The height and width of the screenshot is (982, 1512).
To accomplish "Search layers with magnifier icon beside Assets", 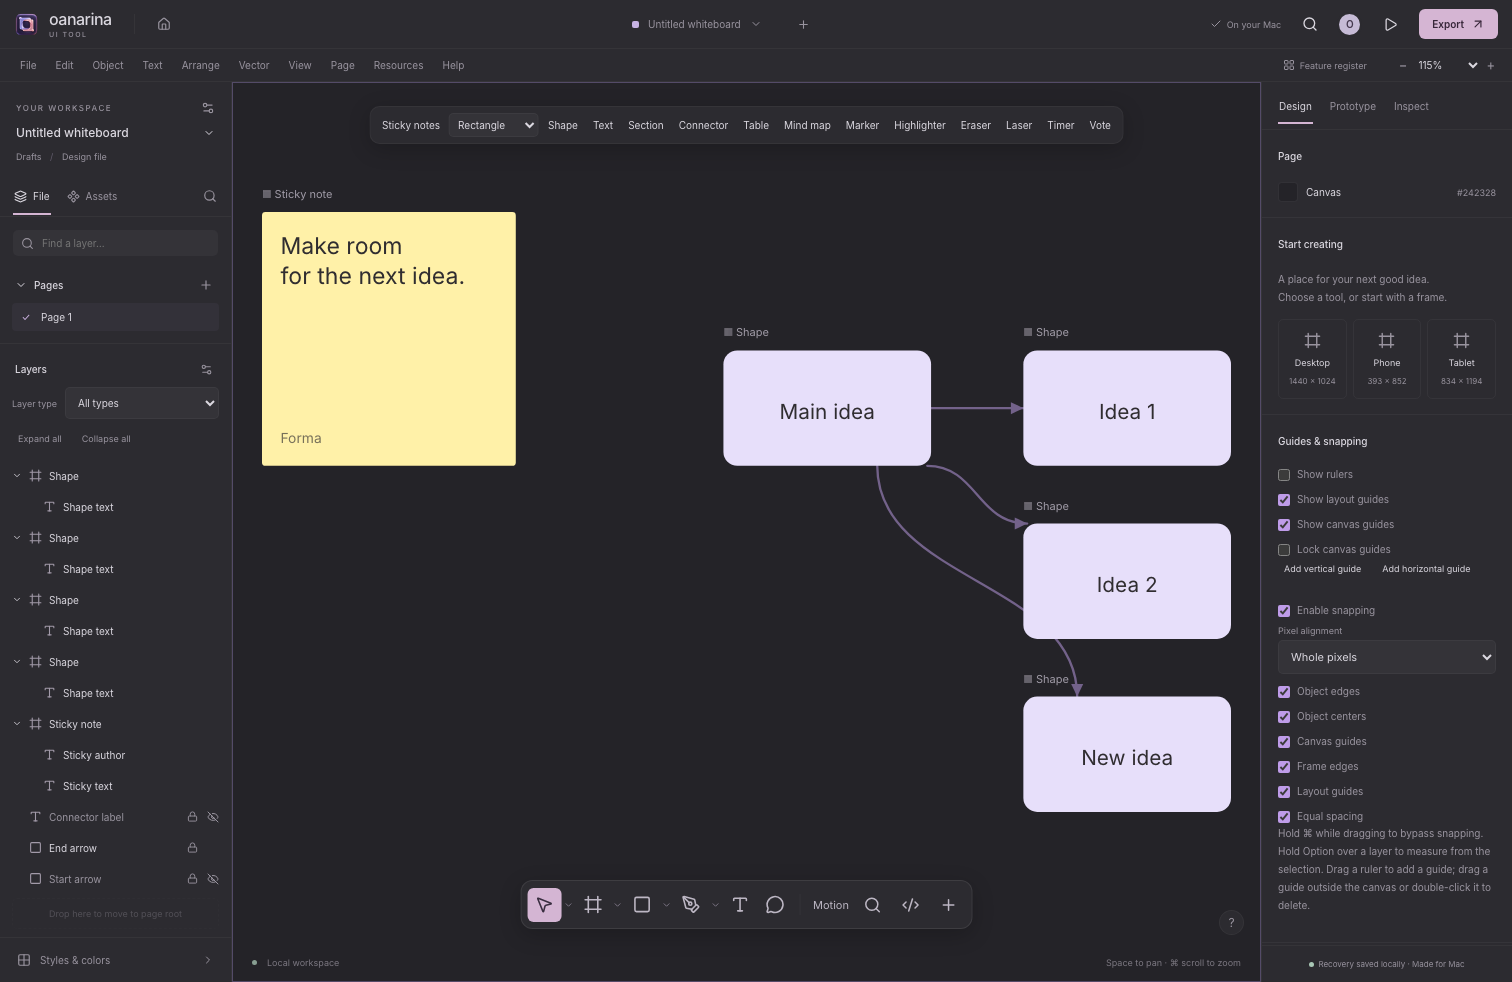I will click(x=210, y=196).
